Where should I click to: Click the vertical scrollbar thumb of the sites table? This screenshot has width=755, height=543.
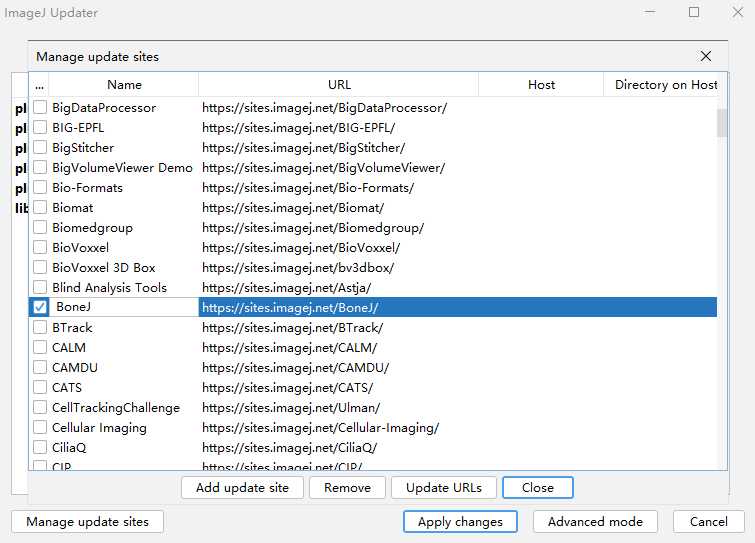click(x=722, y=123)
